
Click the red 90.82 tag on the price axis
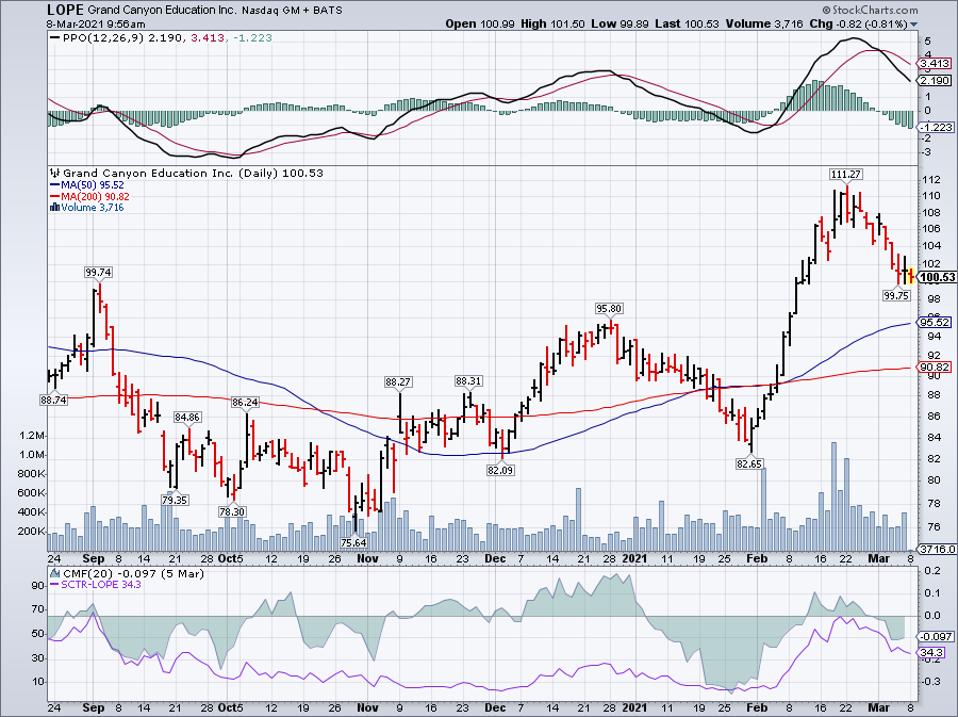point(935,367)
